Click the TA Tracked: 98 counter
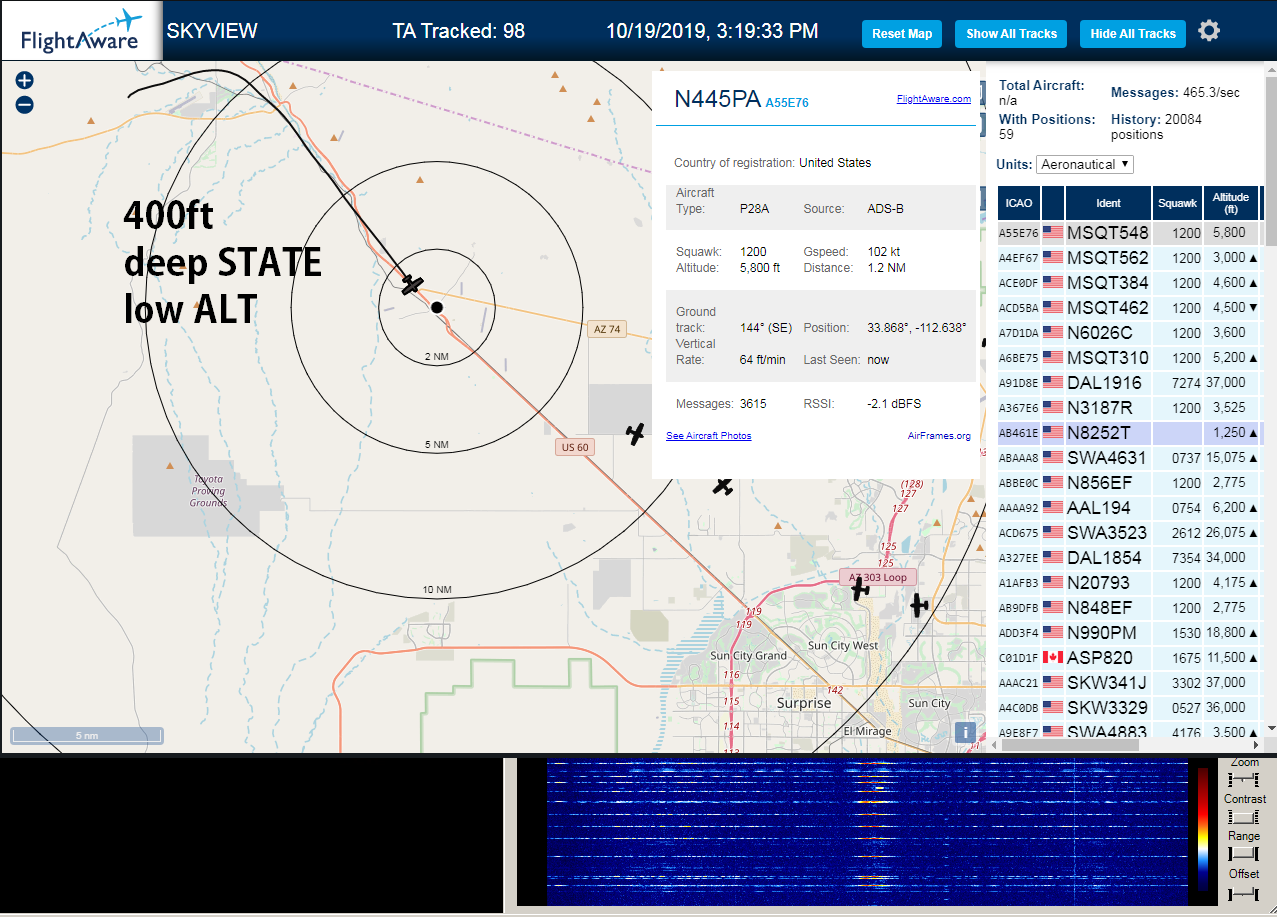Screen dimensions: 1277x917 click(459, 31)
